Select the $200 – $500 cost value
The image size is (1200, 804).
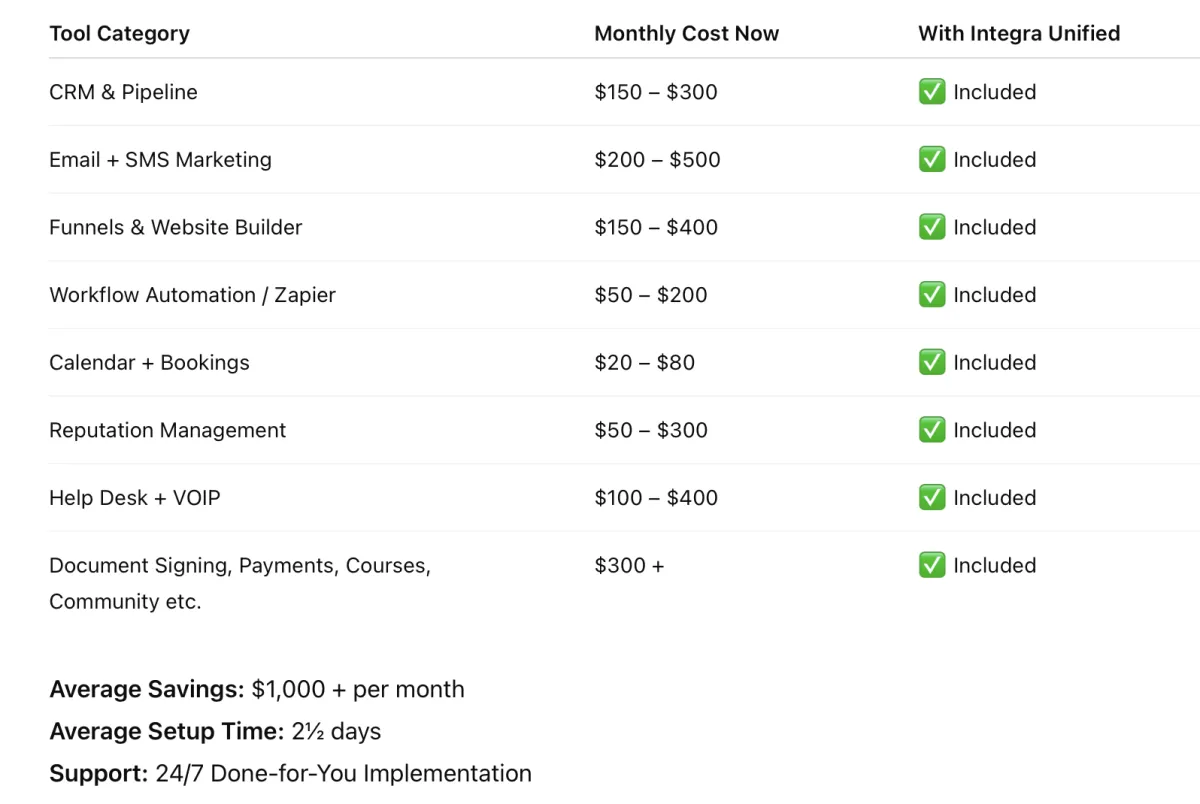click(657, 160)
